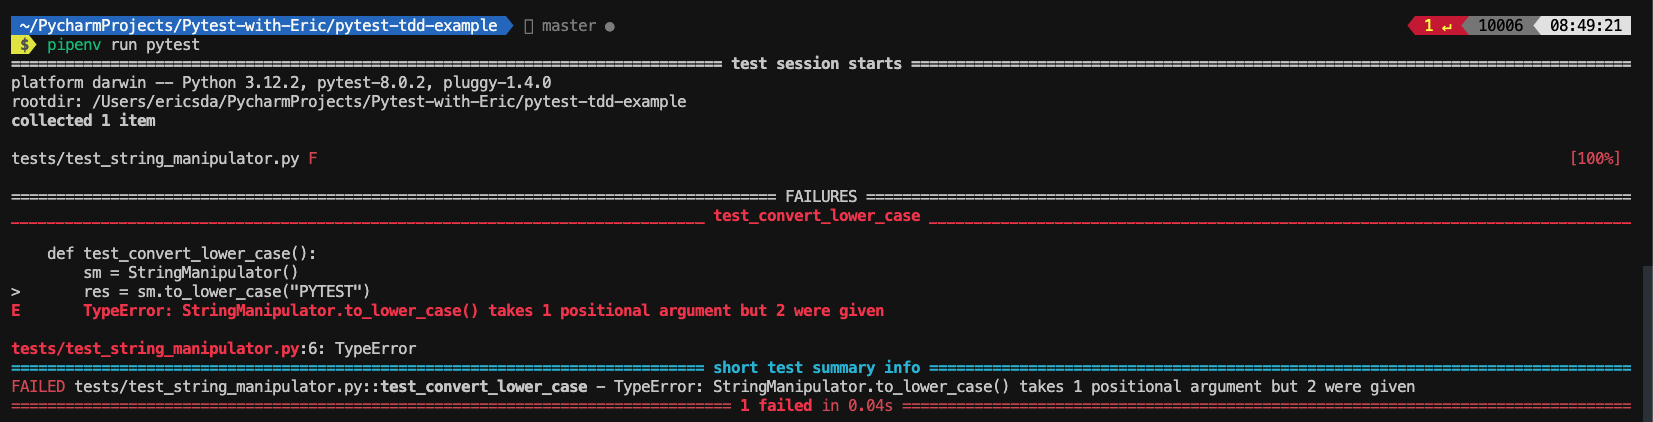
Task: Click the red TypeError message line
Action: point(483,311)
